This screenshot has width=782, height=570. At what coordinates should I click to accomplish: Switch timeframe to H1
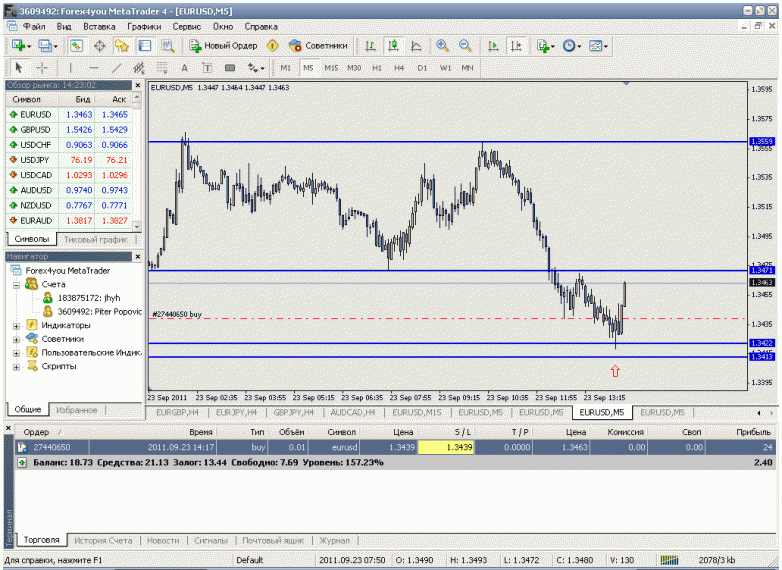pyautogui.click(x=377, y=68)
